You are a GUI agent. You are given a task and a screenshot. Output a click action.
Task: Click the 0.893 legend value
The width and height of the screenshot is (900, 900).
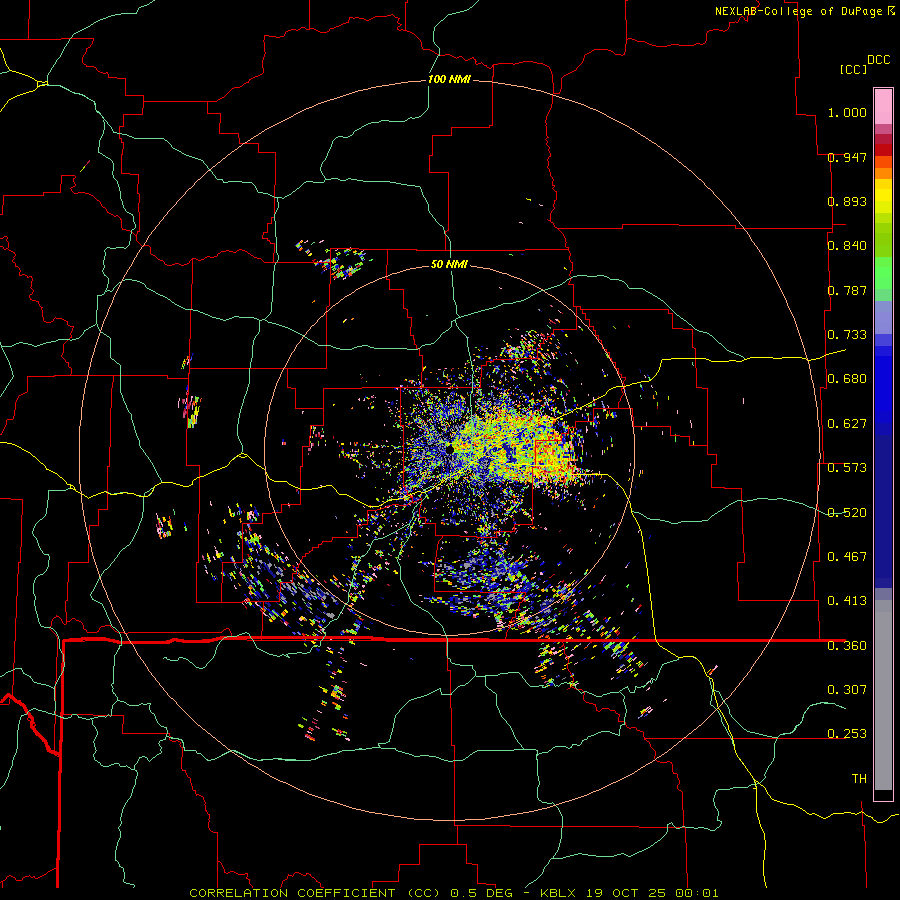click(x=847, y=201)
